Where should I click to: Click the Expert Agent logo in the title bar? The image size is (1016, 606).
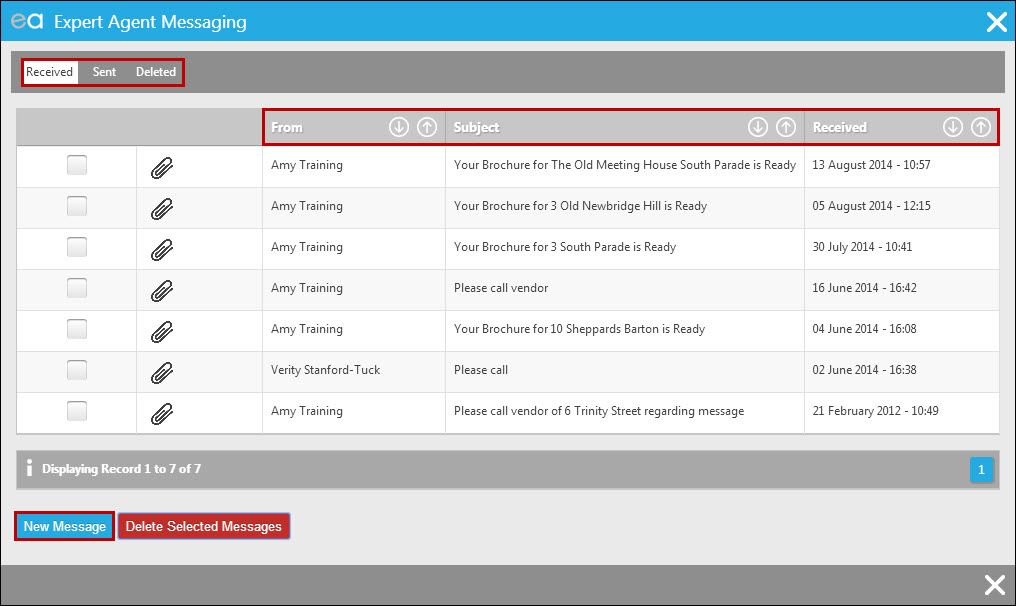[x=28, y=21]
